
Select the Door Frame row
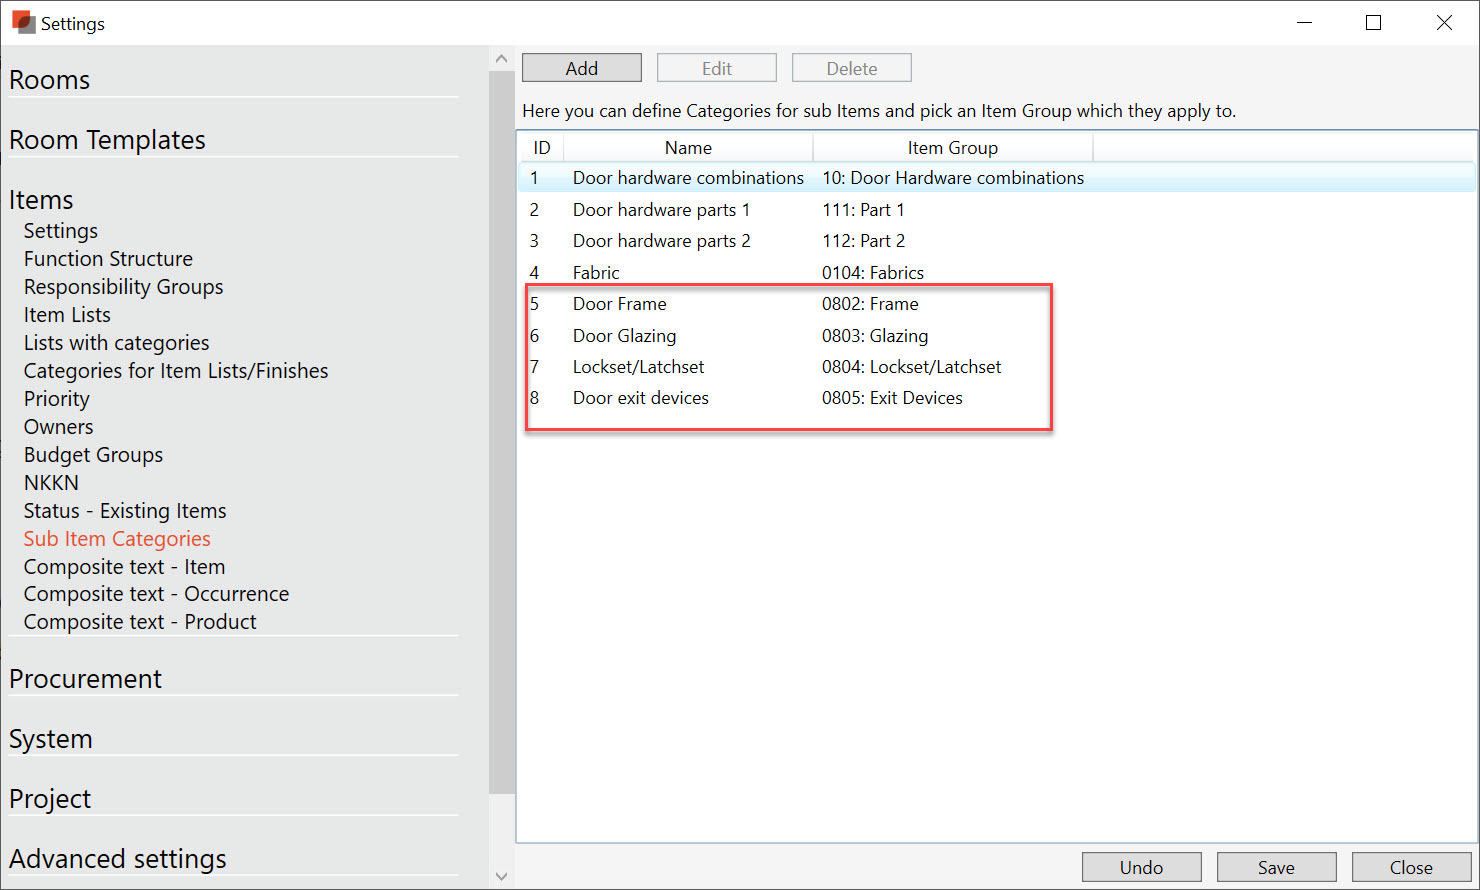[619, 304]
